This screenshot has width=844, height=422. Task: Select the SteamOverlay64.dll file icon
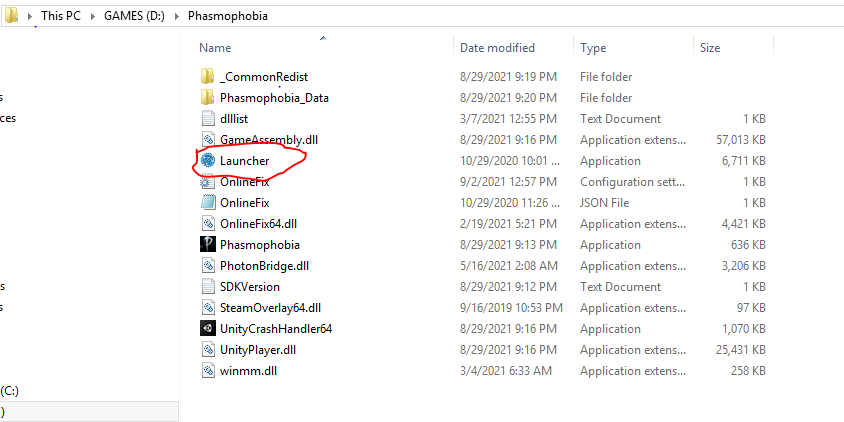point(208,308)
